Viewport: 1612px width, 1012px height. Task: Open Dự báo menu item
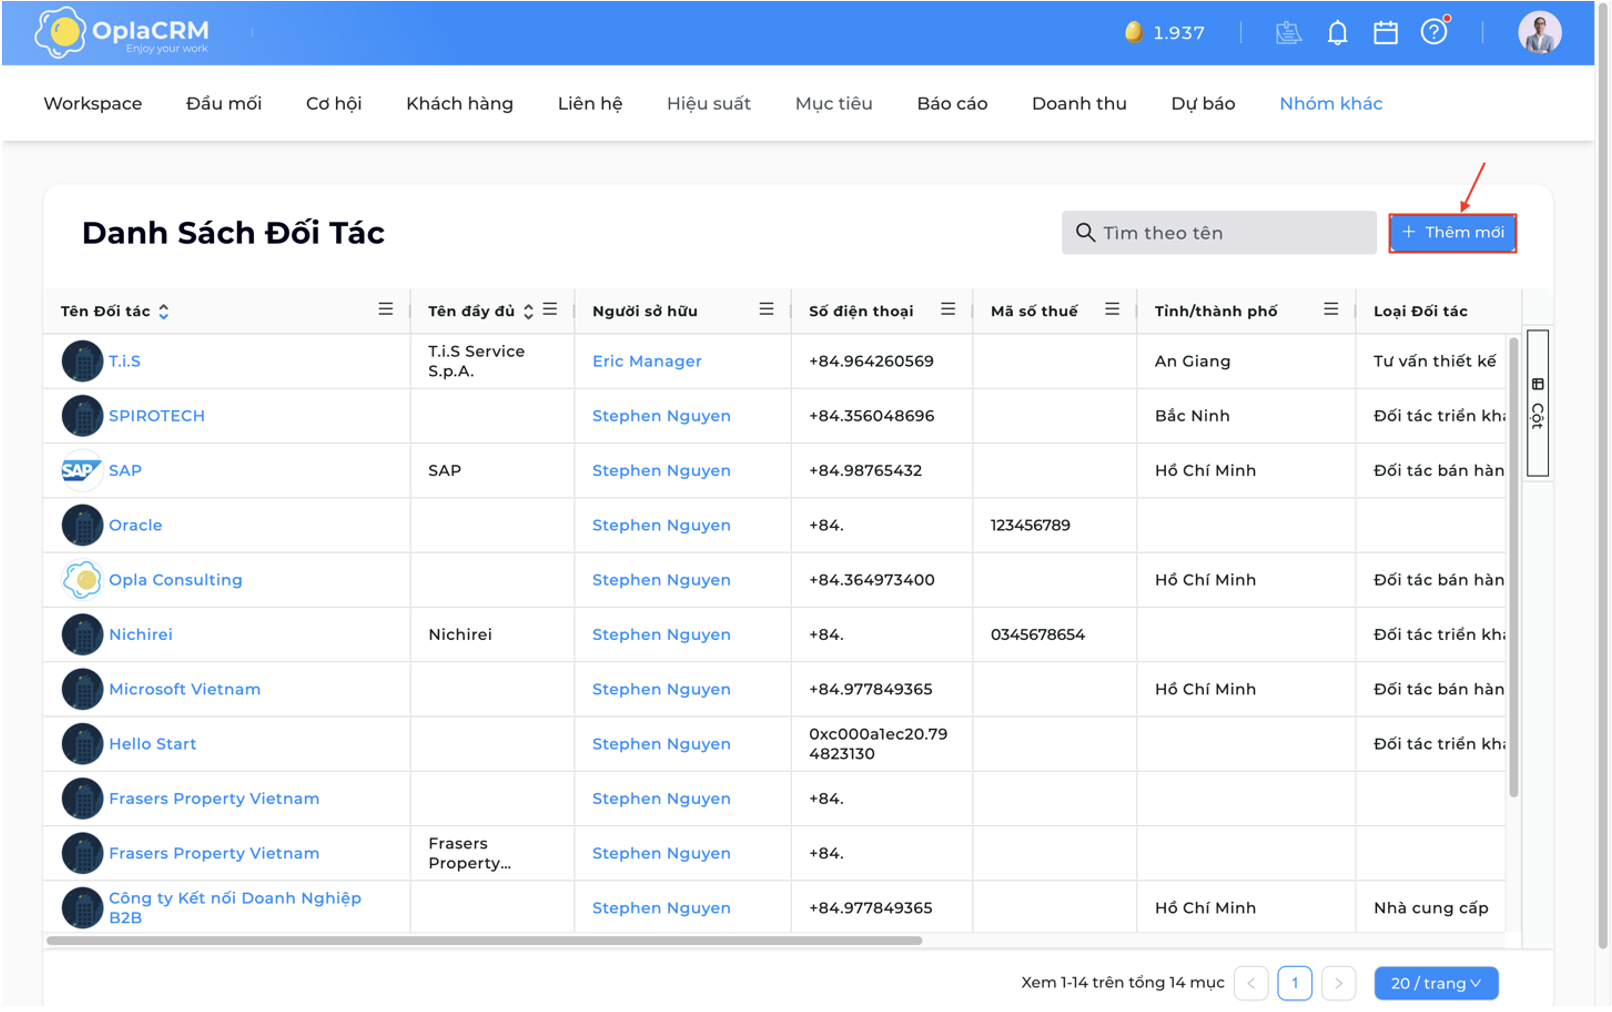(x=1203, y=103)
